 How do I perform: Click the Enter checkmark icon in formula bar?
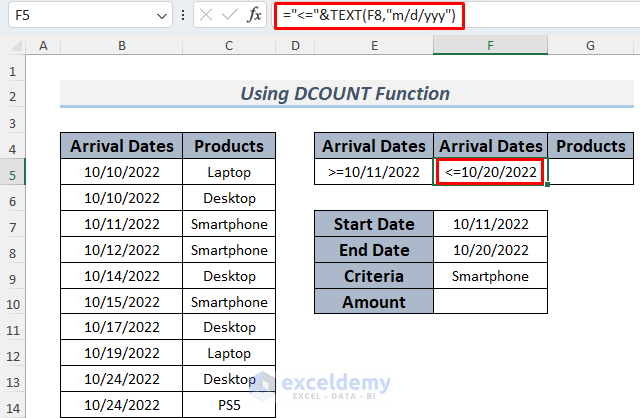229,15
